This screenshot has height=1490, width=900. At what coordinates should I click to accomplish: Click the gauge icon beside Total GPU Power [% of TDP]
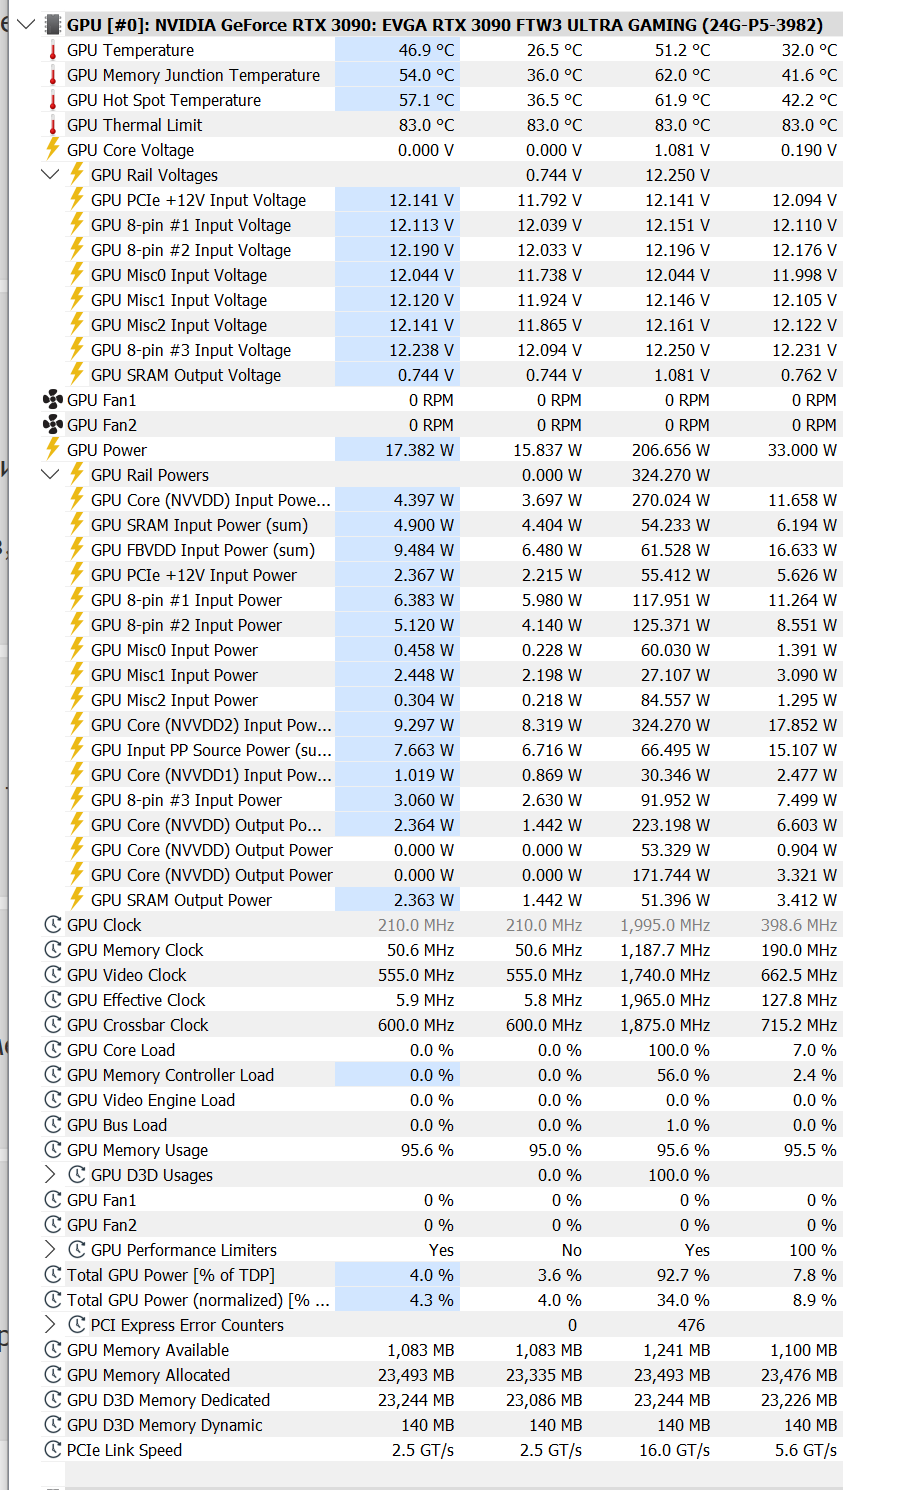53,1274
